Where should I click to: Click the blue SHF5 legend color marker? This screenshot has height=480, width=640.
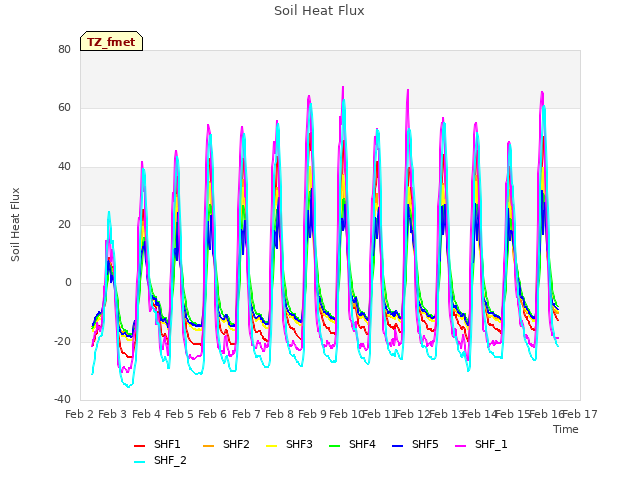(398, 446)
